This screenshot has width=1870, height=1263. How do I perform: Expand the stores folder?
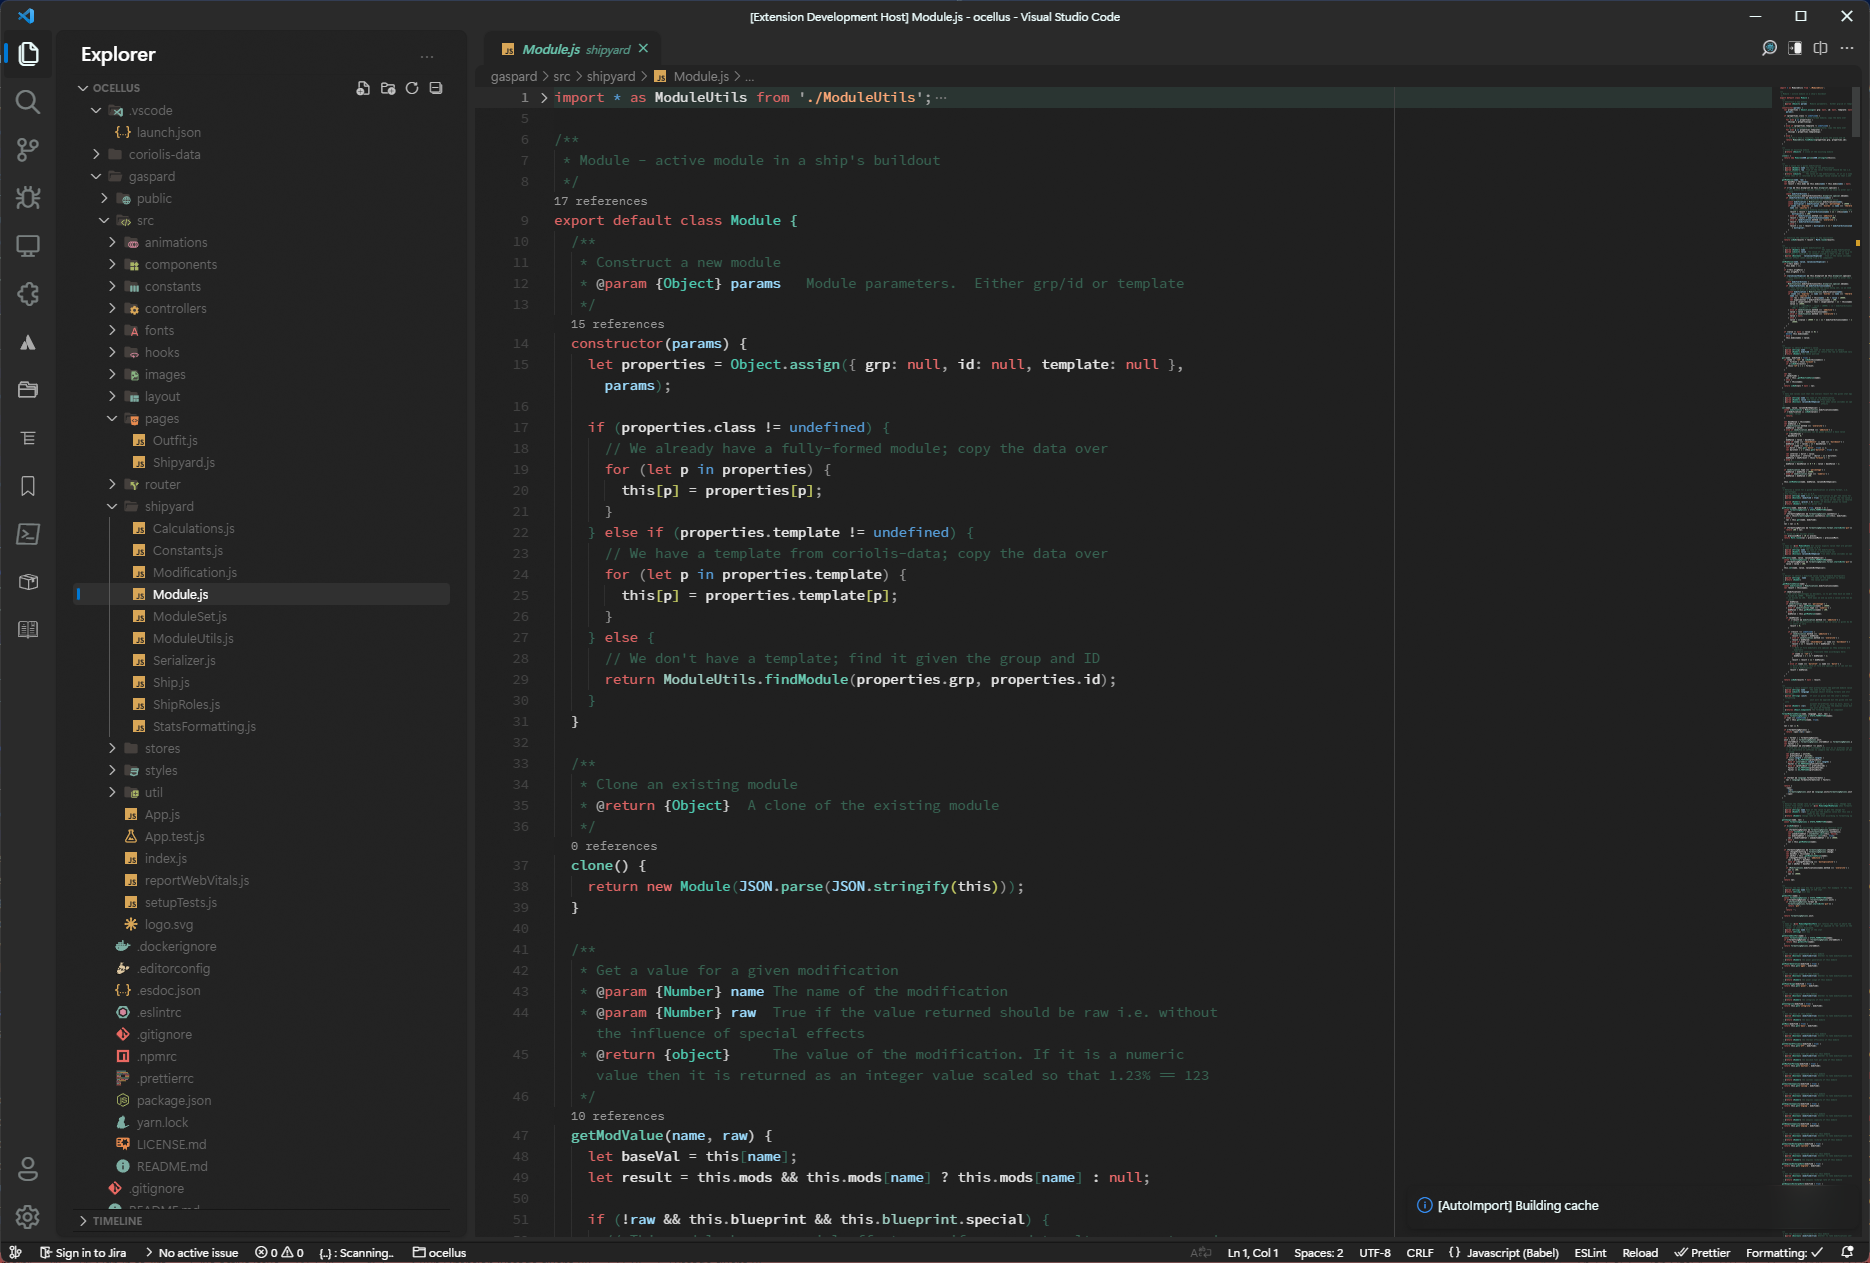coord(162,748)
